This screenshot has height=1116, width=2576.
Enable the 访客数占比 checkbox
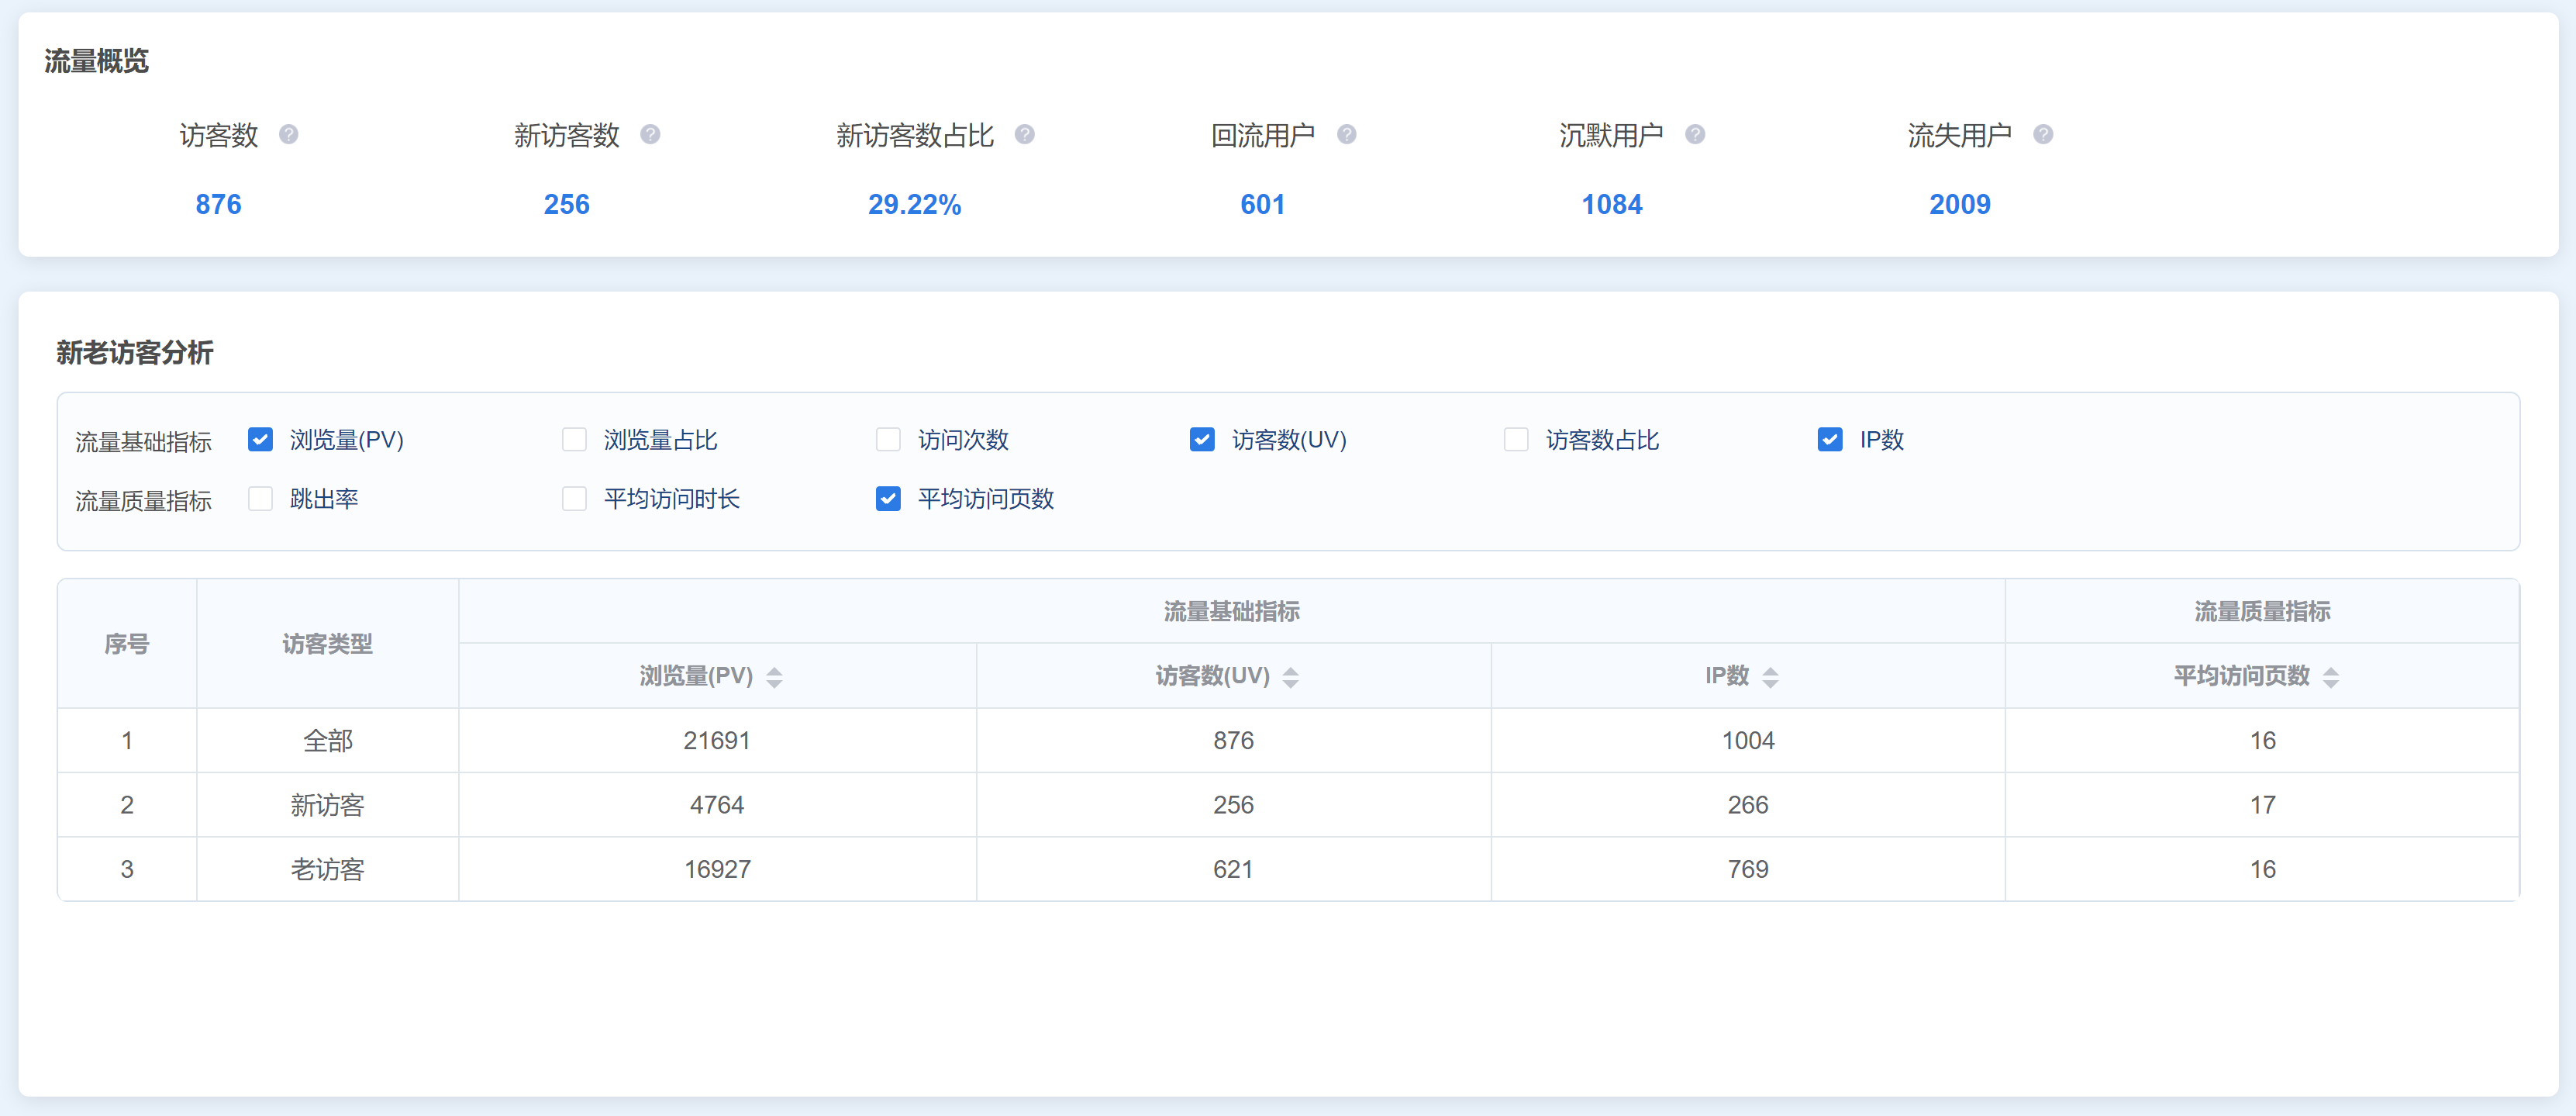(1516, 440)
